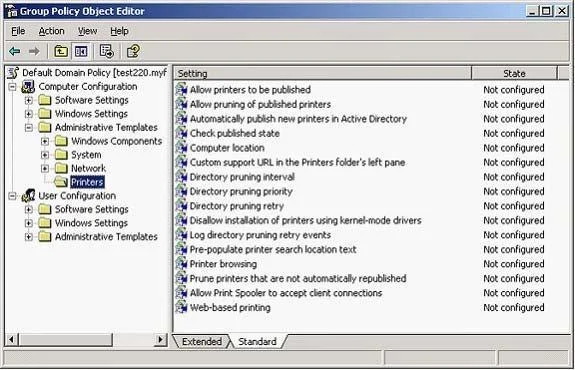Click the Default Domain Policy scroll icon

point(14,73)
